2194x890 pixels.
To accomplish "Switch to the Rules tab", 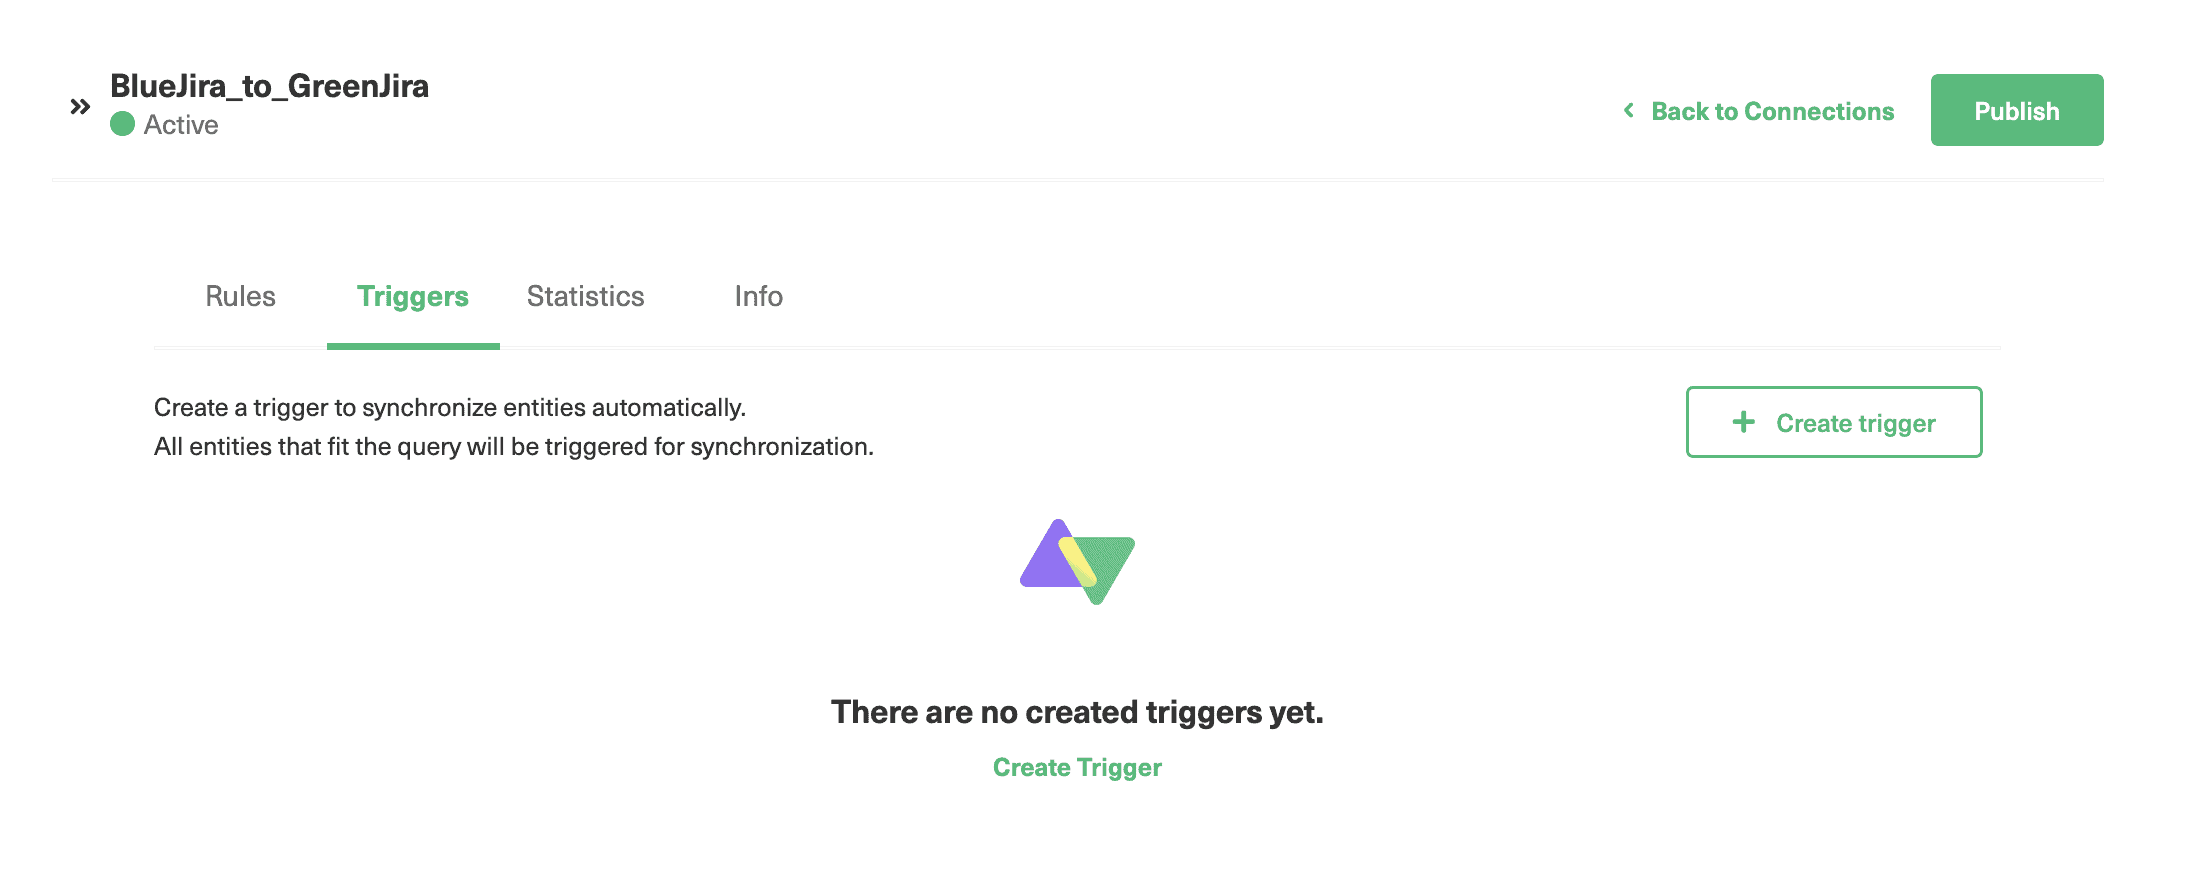I will [239, 296].
